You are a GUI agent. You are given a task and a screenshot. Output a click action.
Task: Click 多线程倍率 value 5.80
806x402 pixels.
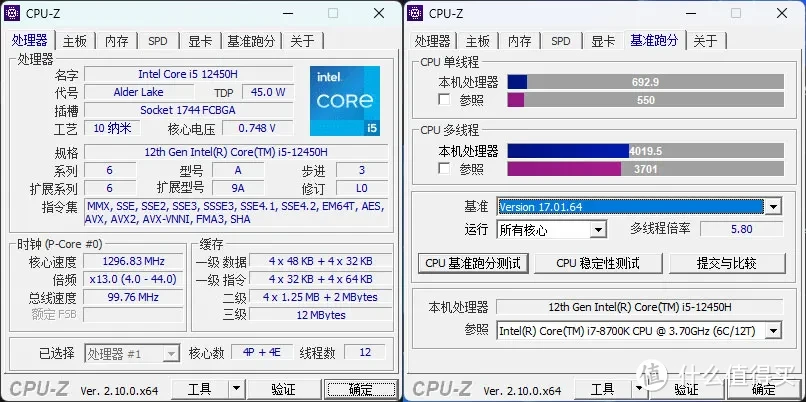742,229
